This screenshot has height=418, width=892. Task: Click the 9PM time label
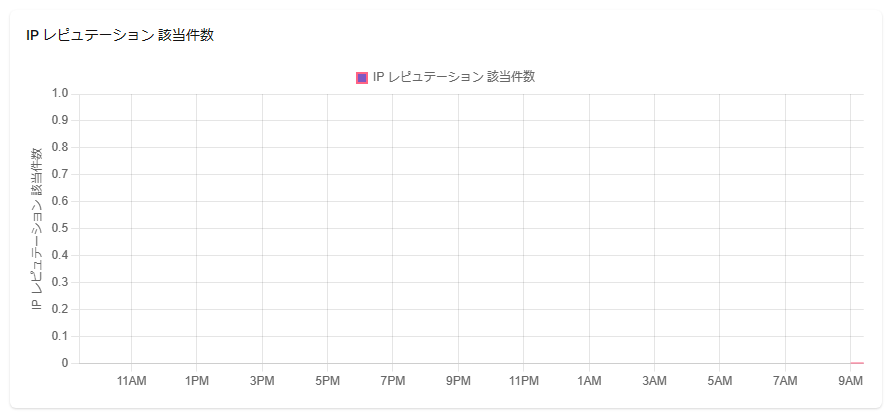click(458, 381)
